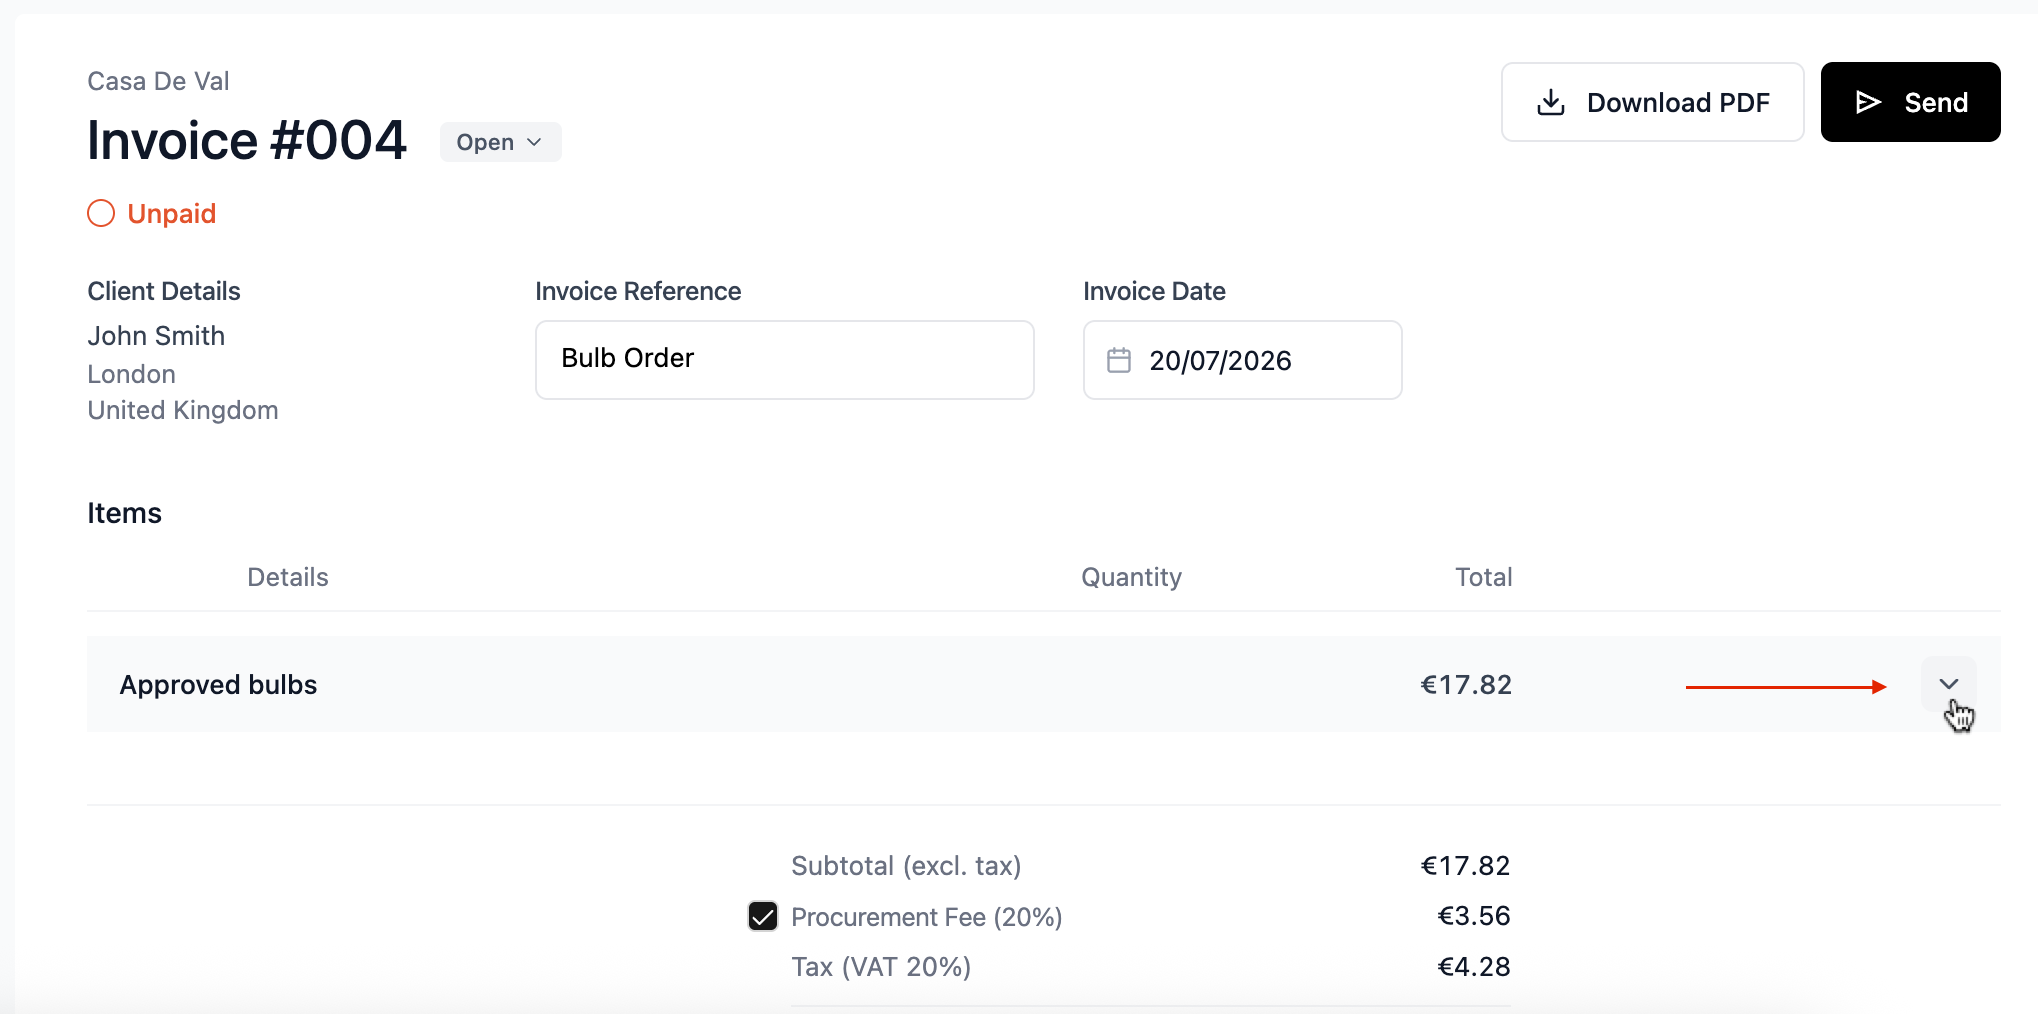Click the Unpaid status circle icon
This screenshot has width=2038, height=1014.
click(x=101, y=213)
